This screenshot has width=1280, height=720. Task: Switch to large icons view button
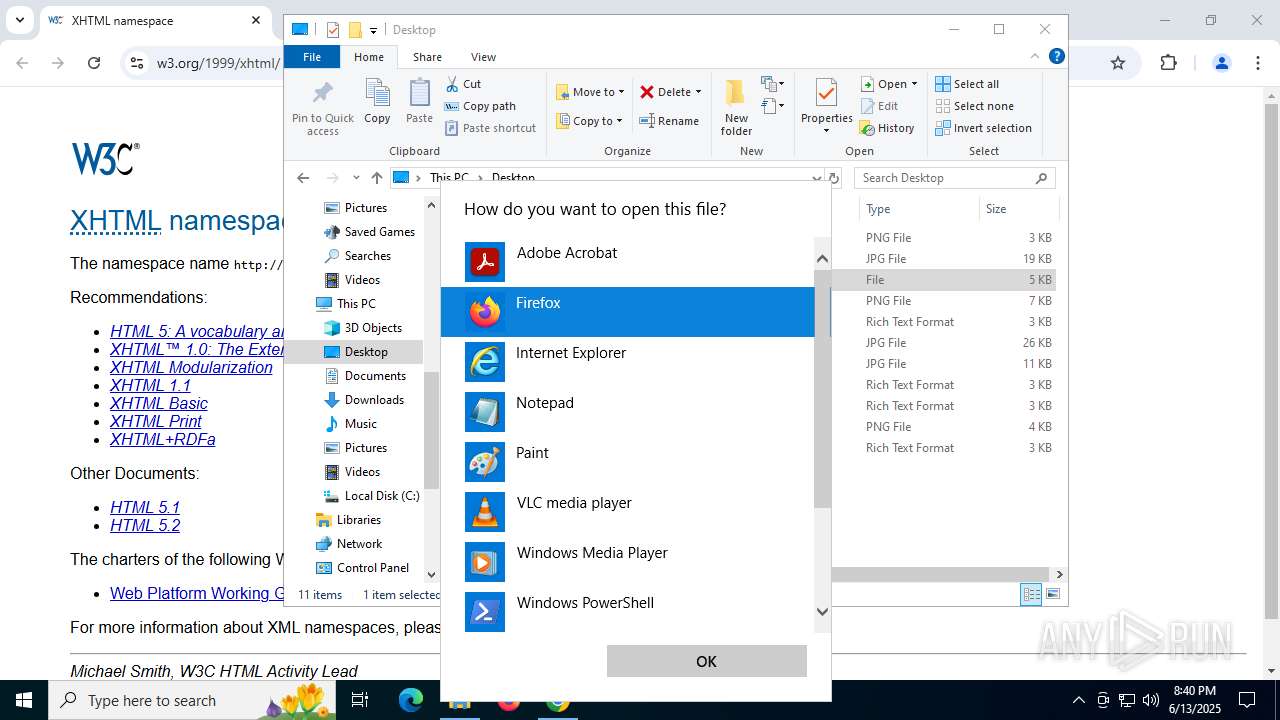pos(1052,594)
